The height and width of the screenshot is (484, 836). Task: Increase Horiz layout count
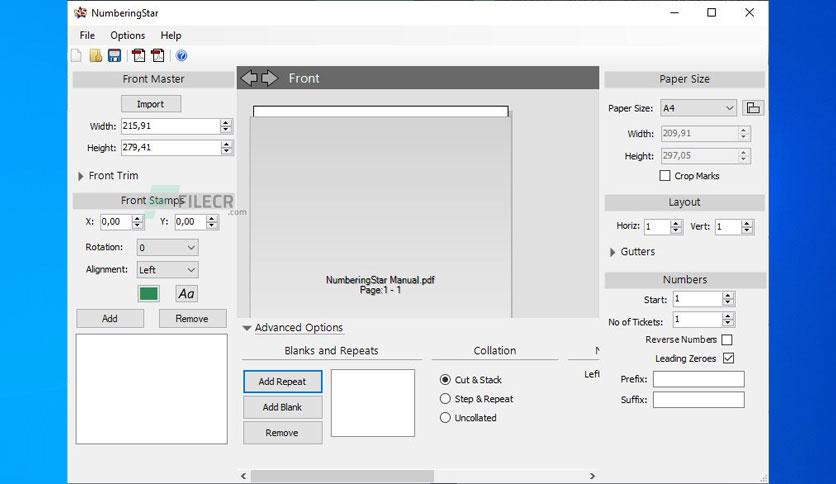point(676,223)
